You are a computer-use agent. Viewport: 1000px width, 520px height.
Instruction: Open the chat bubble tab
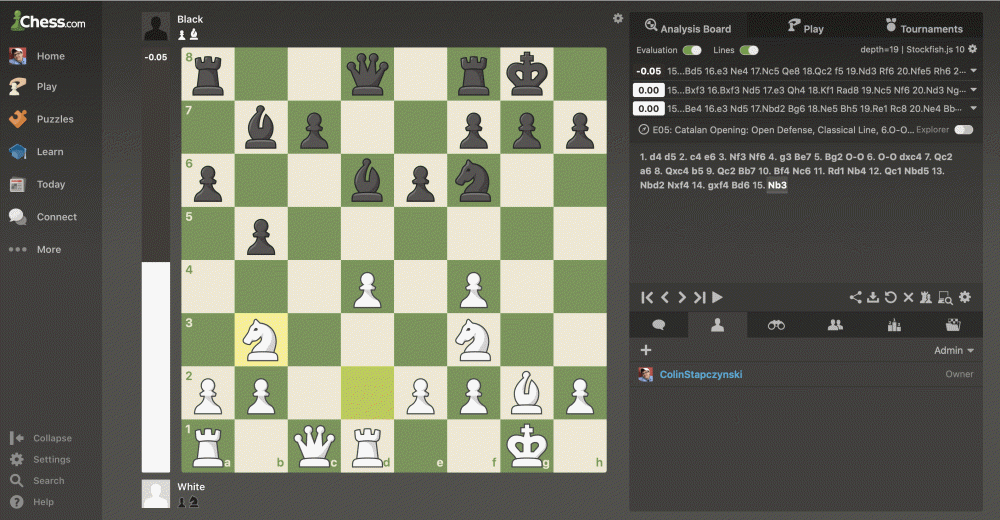click(x=658, y=325)
